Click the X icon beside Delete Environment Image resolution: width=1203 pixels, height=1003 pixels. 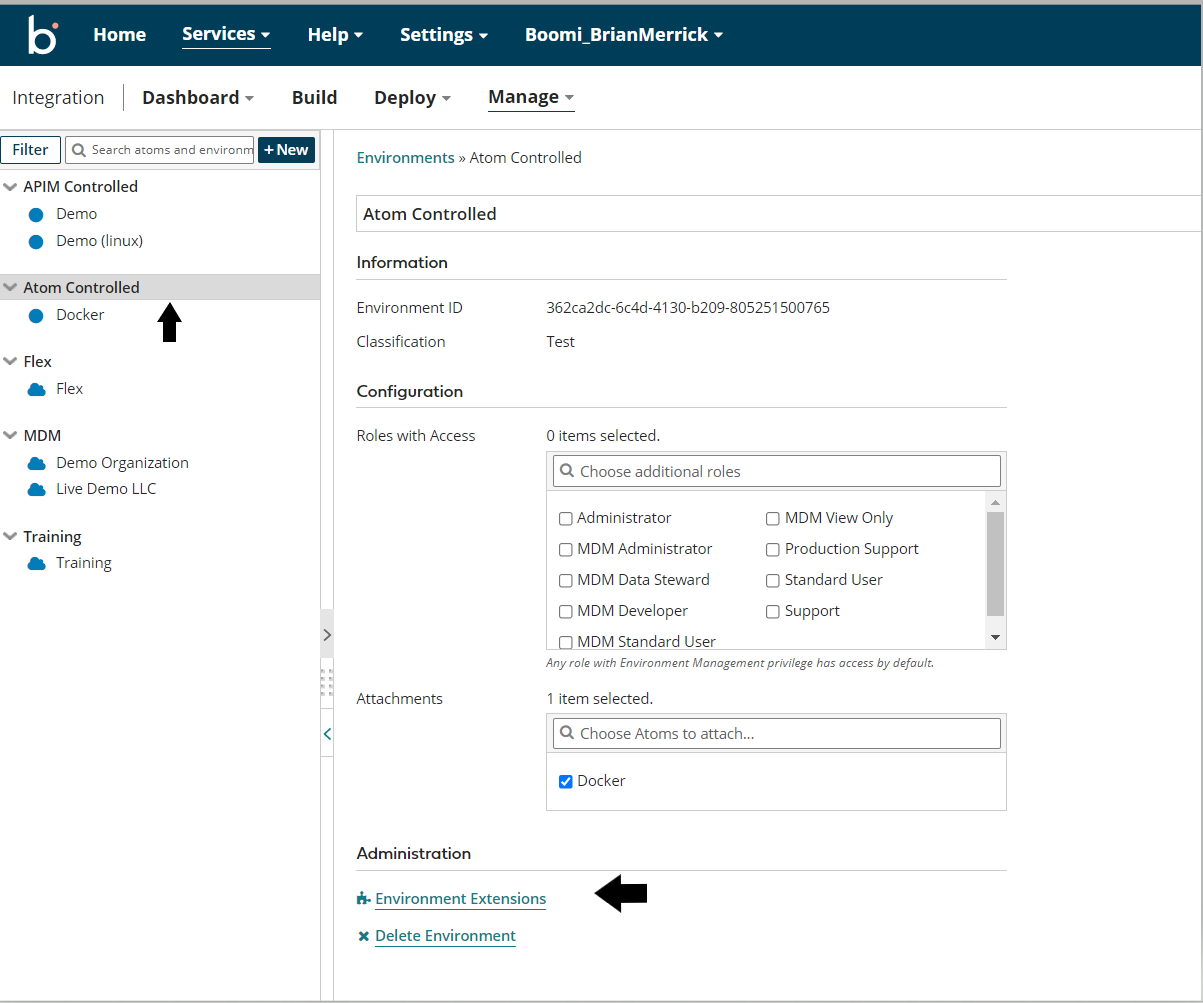[x=362, y=936]
